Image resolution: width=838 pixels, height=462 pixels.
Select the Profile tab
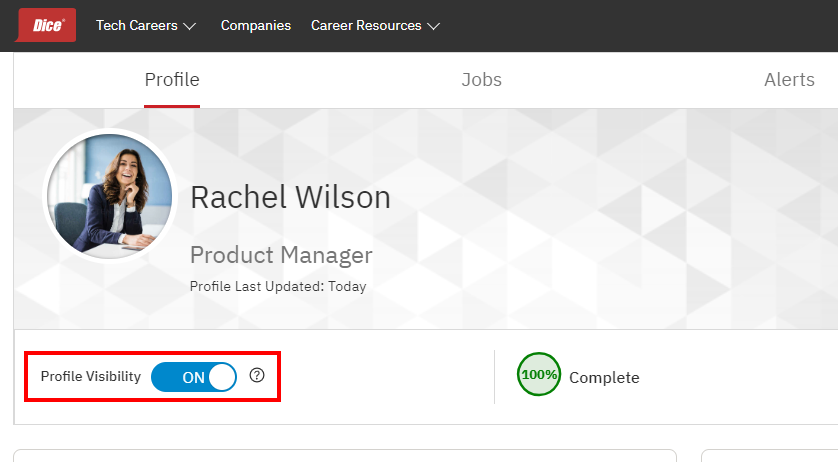(172, 80)
